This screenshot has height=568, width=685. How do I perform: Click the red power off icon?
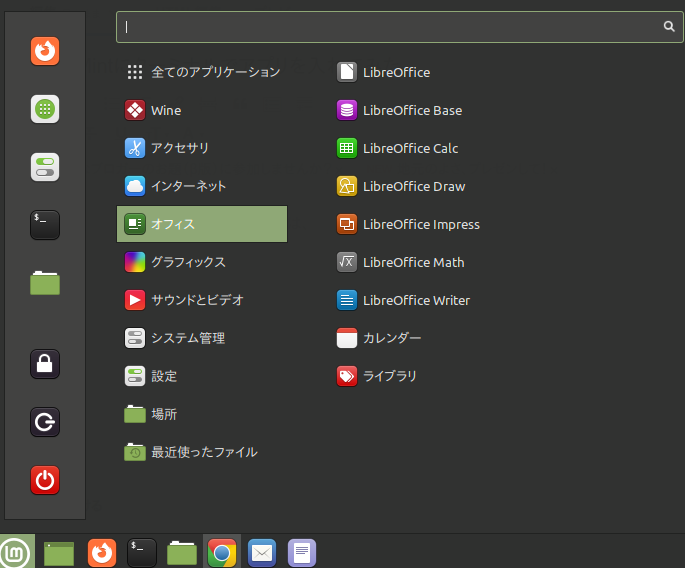[x=45, y=480]
